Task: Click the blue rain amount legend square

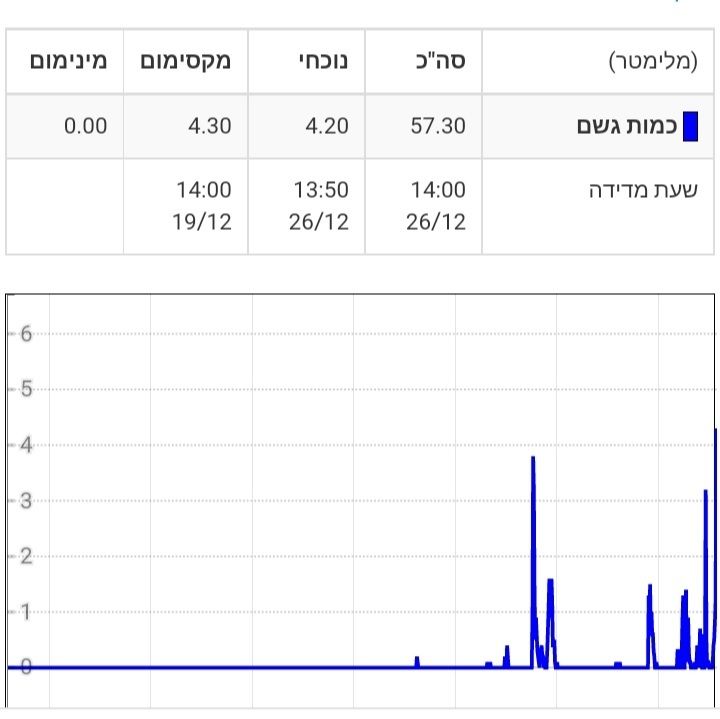Action: (x=689, y=127)
